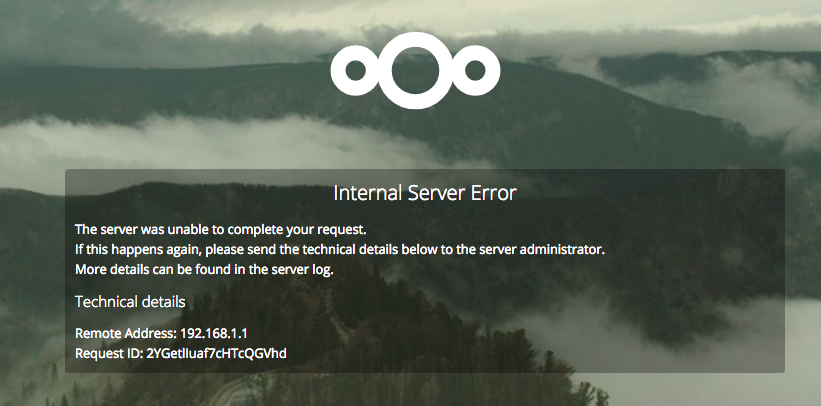Screen dimensions: 821x406
Task: Click the Internal Server Error heading
Action: [425, 193]
